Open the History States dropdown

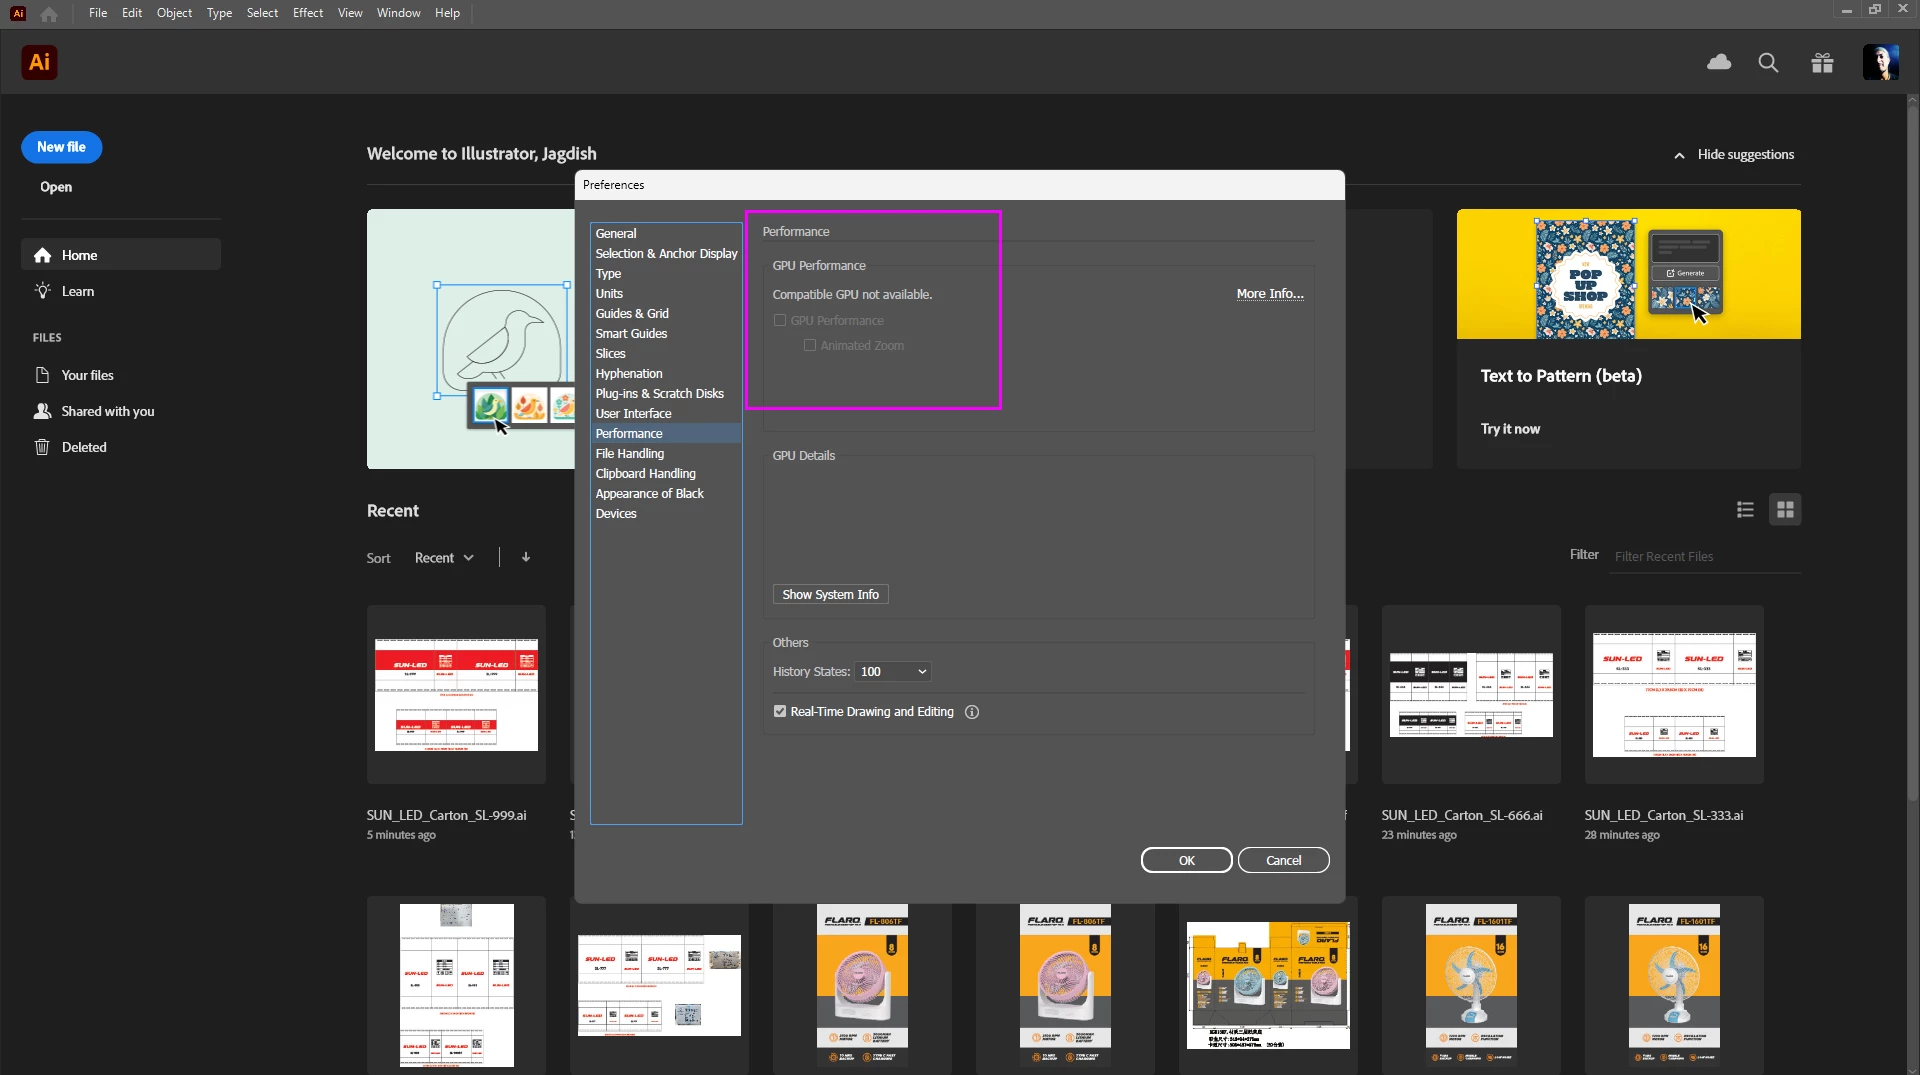click(x=893, y=672)
